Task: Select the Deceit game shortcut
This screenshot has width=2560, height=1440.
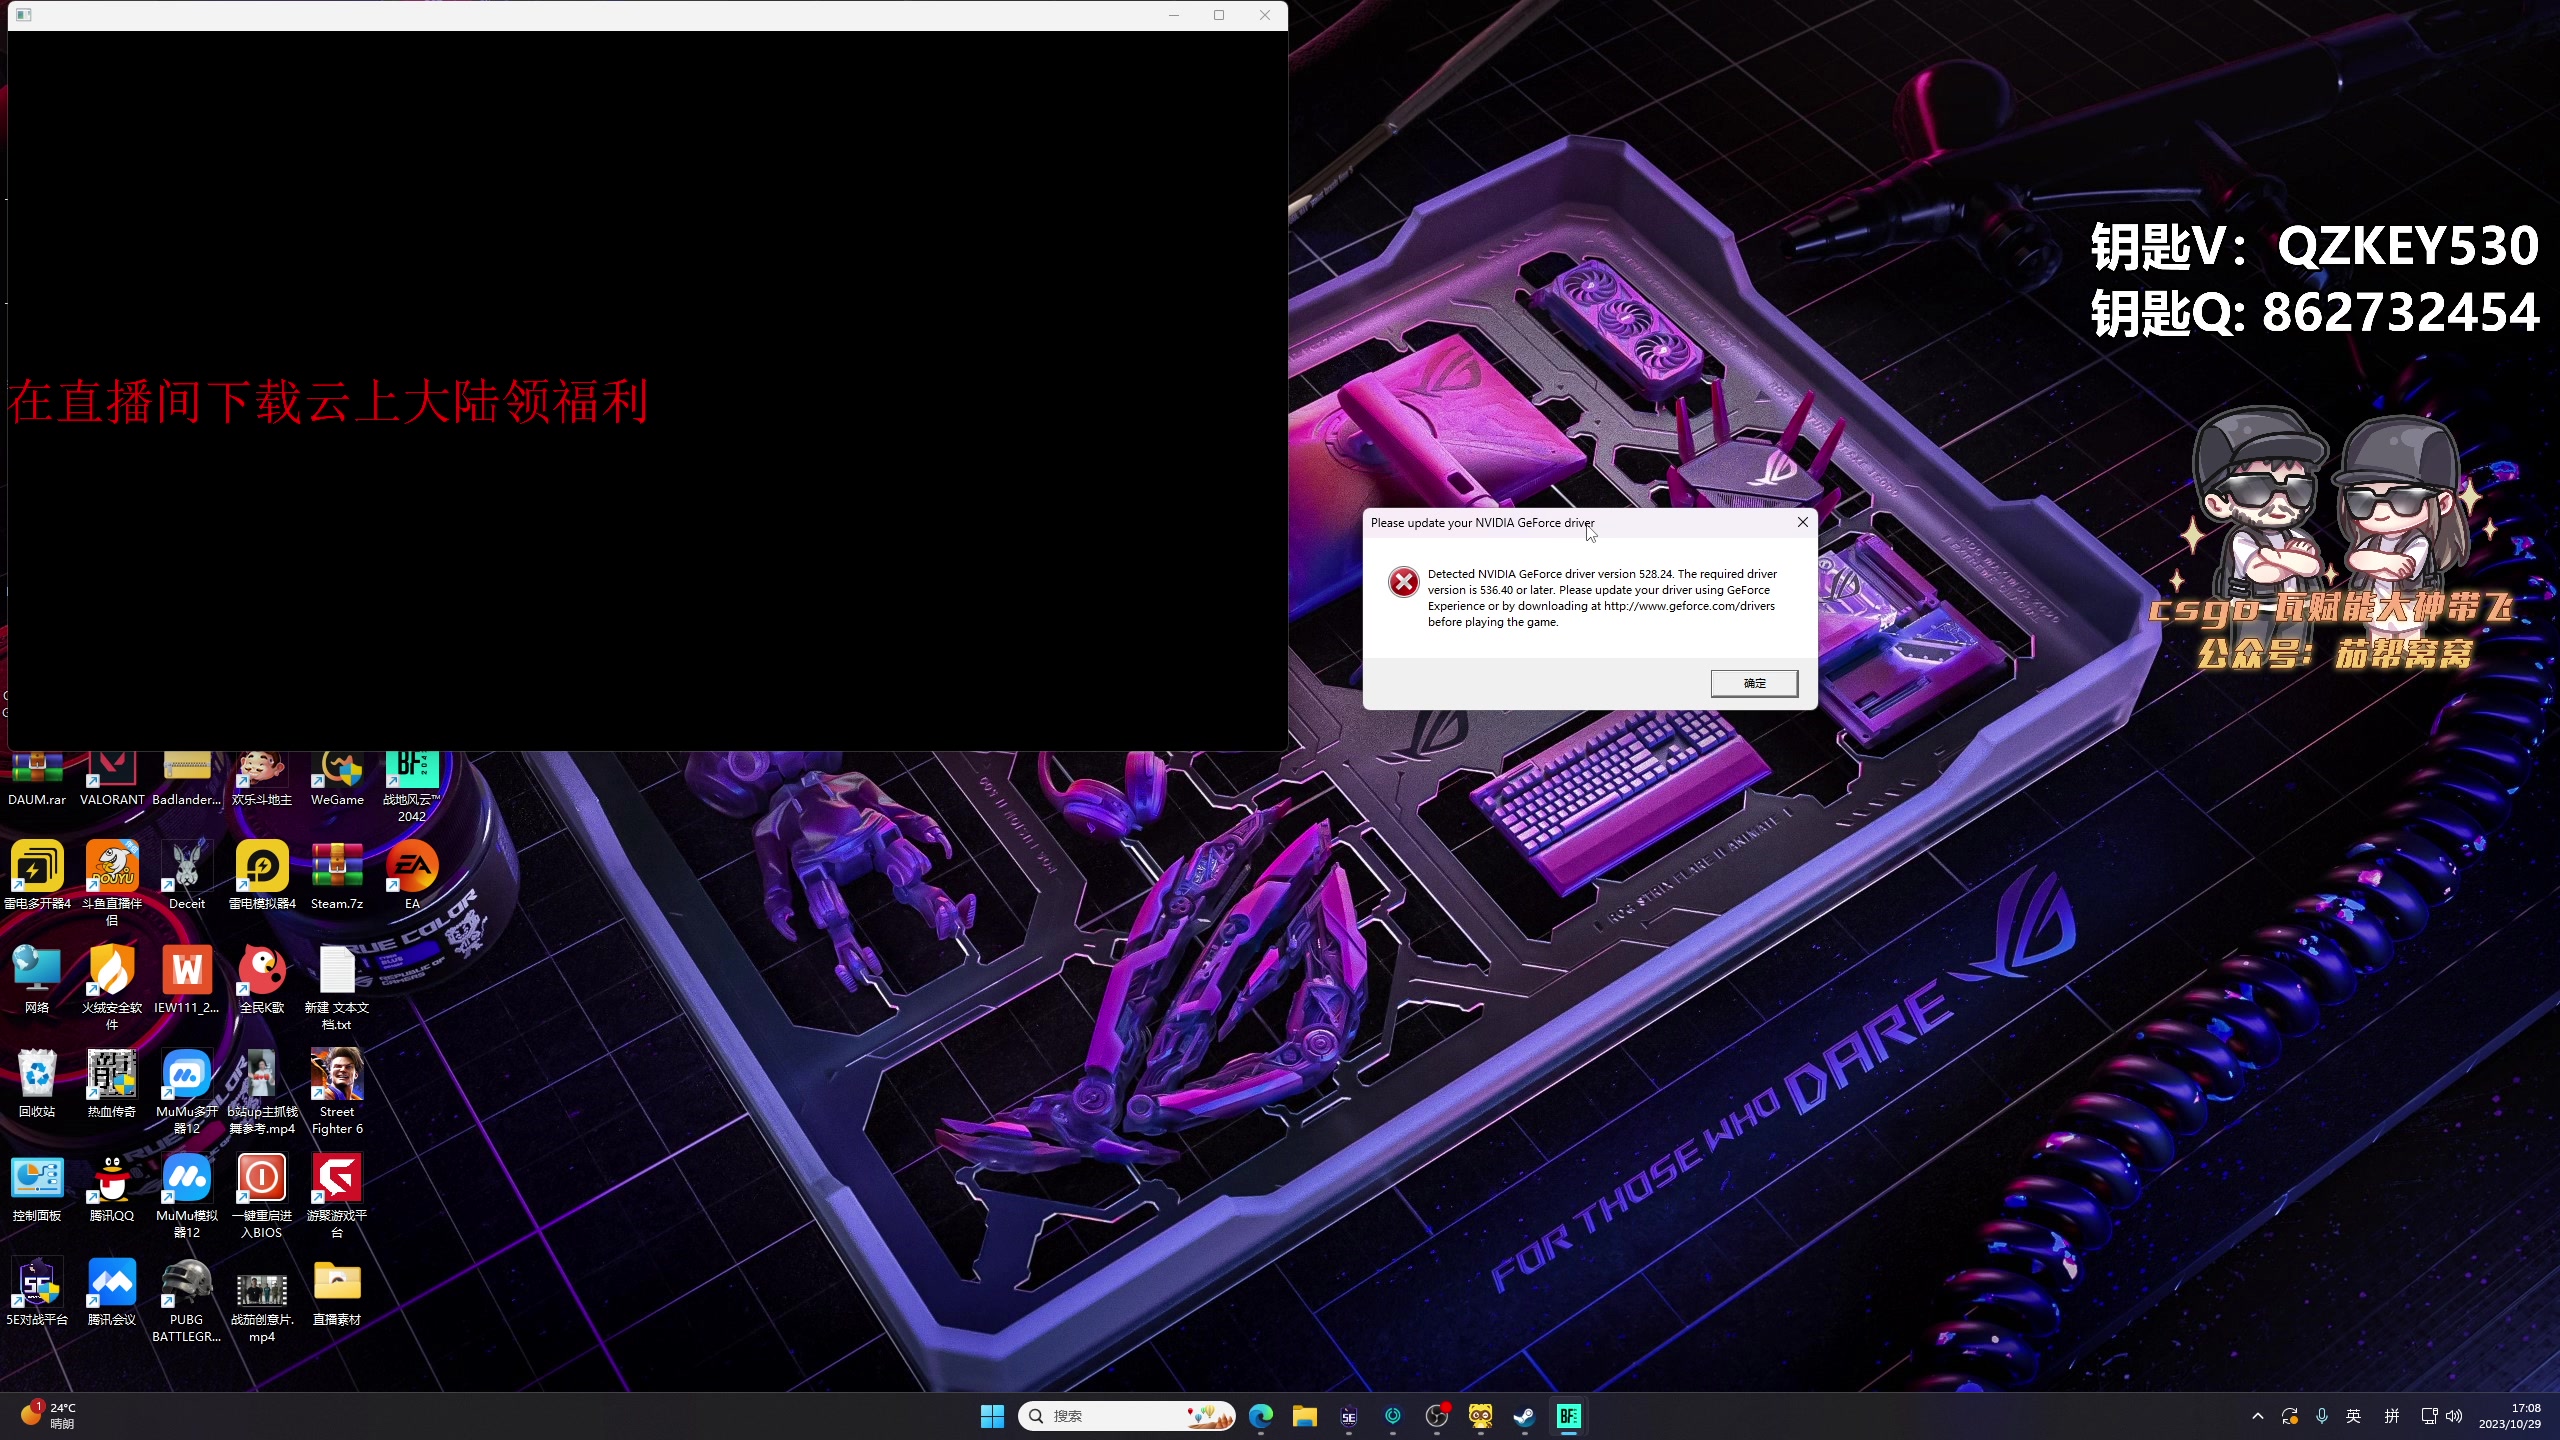Action: (x=187, y=876)
